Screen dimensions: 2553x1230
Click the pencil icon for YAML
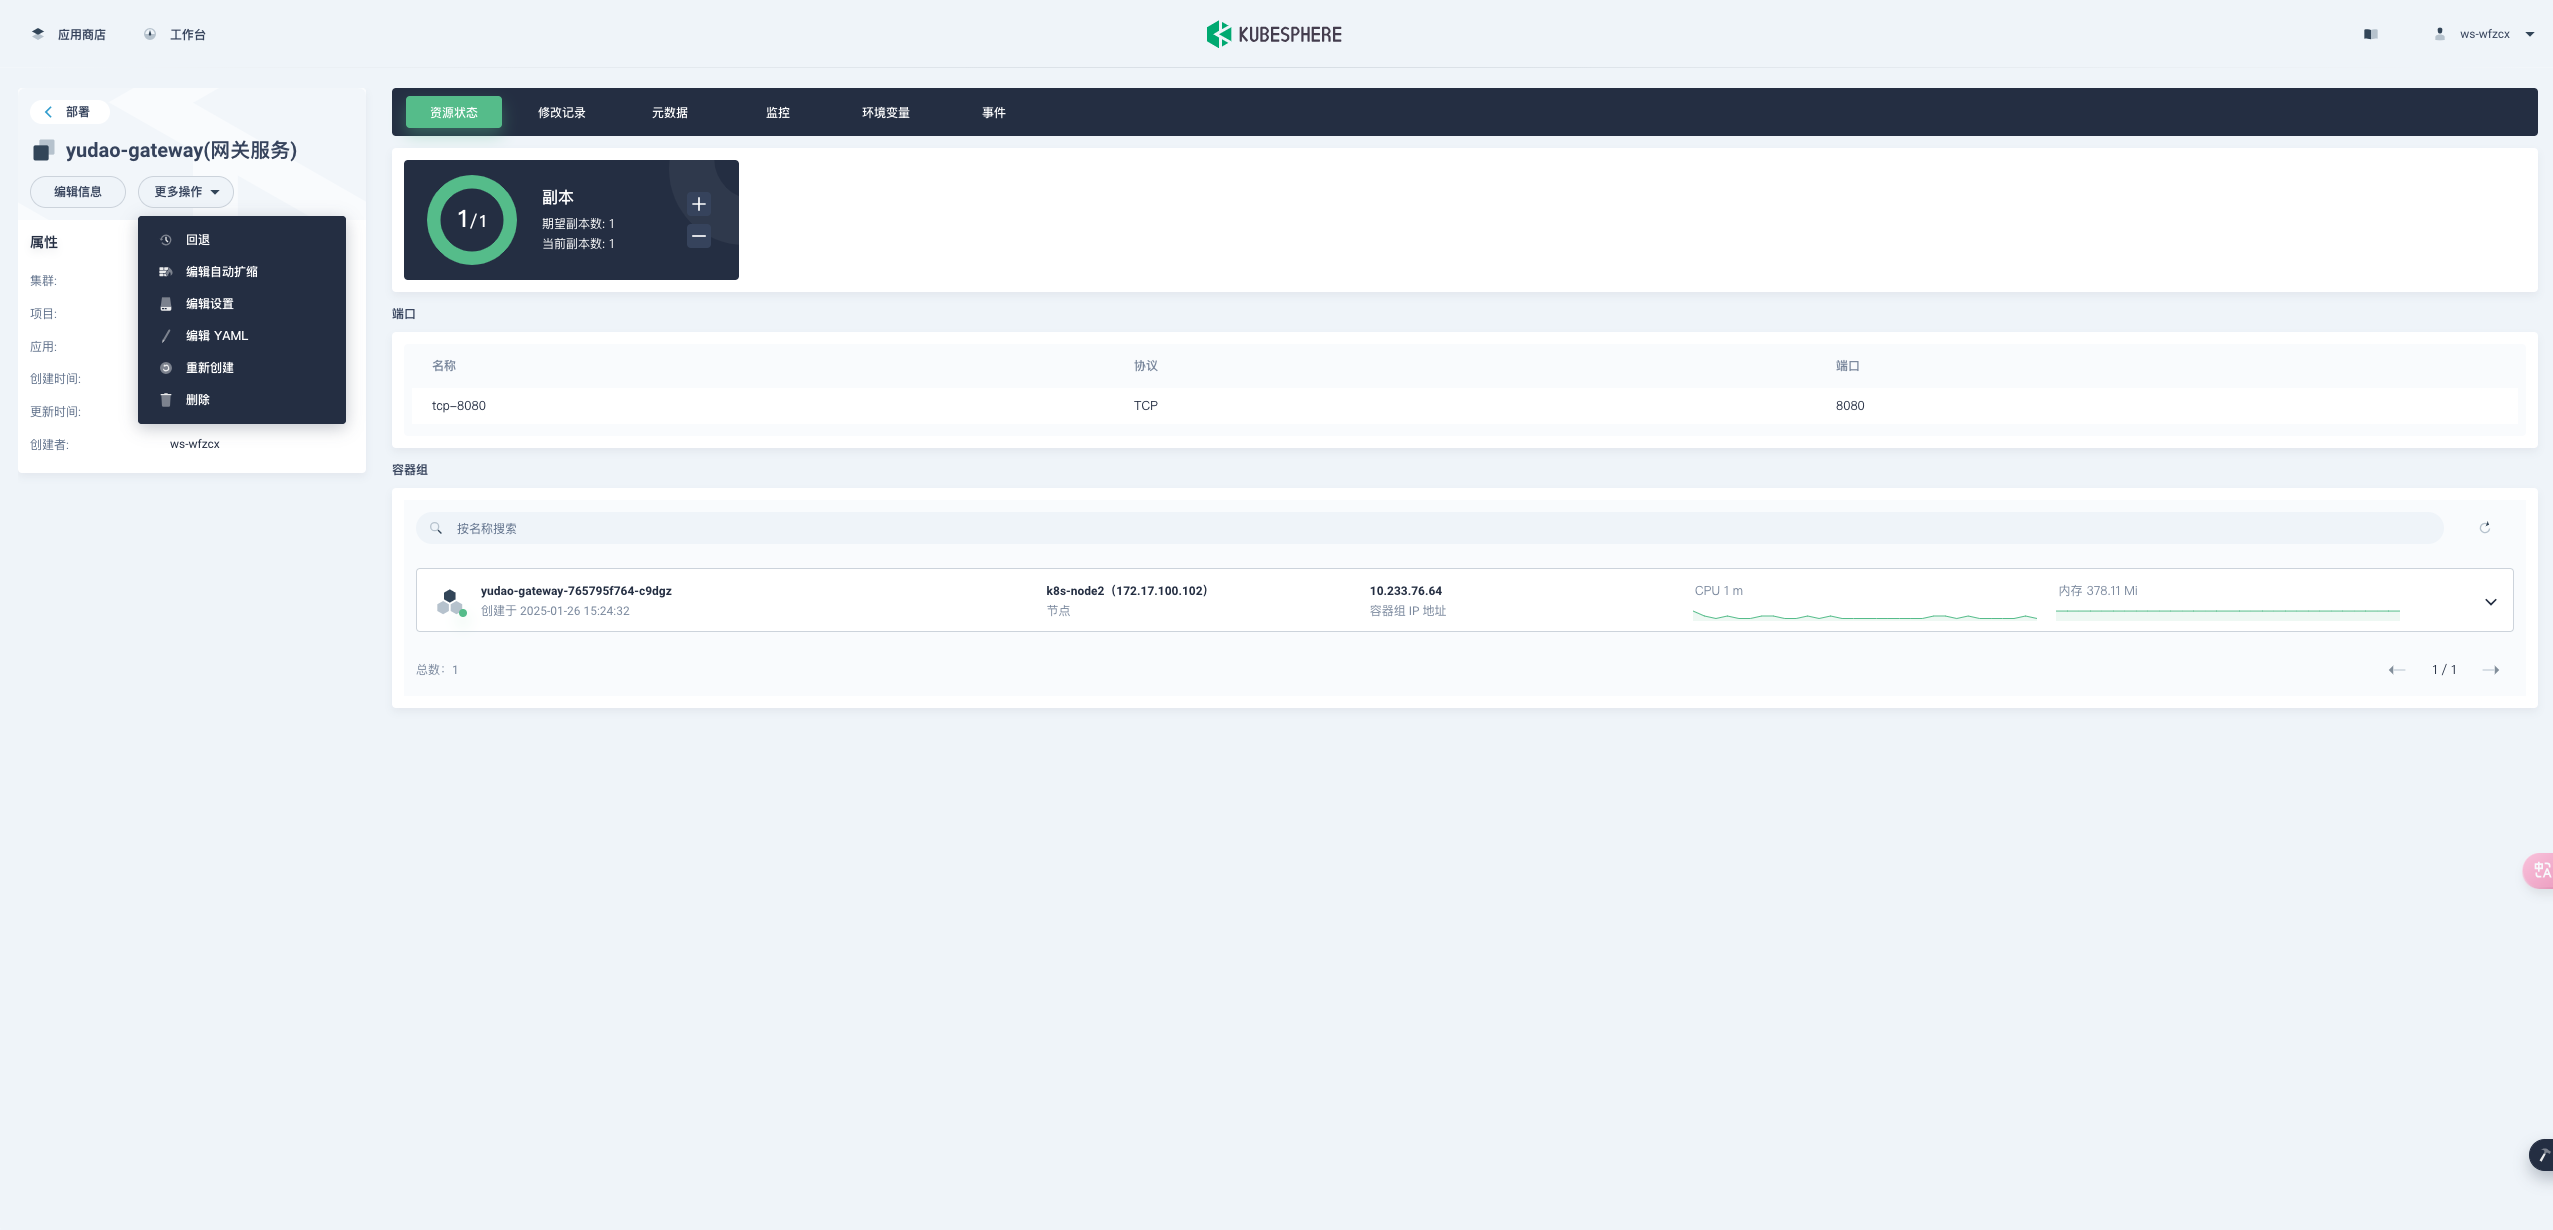click(166, 336)
